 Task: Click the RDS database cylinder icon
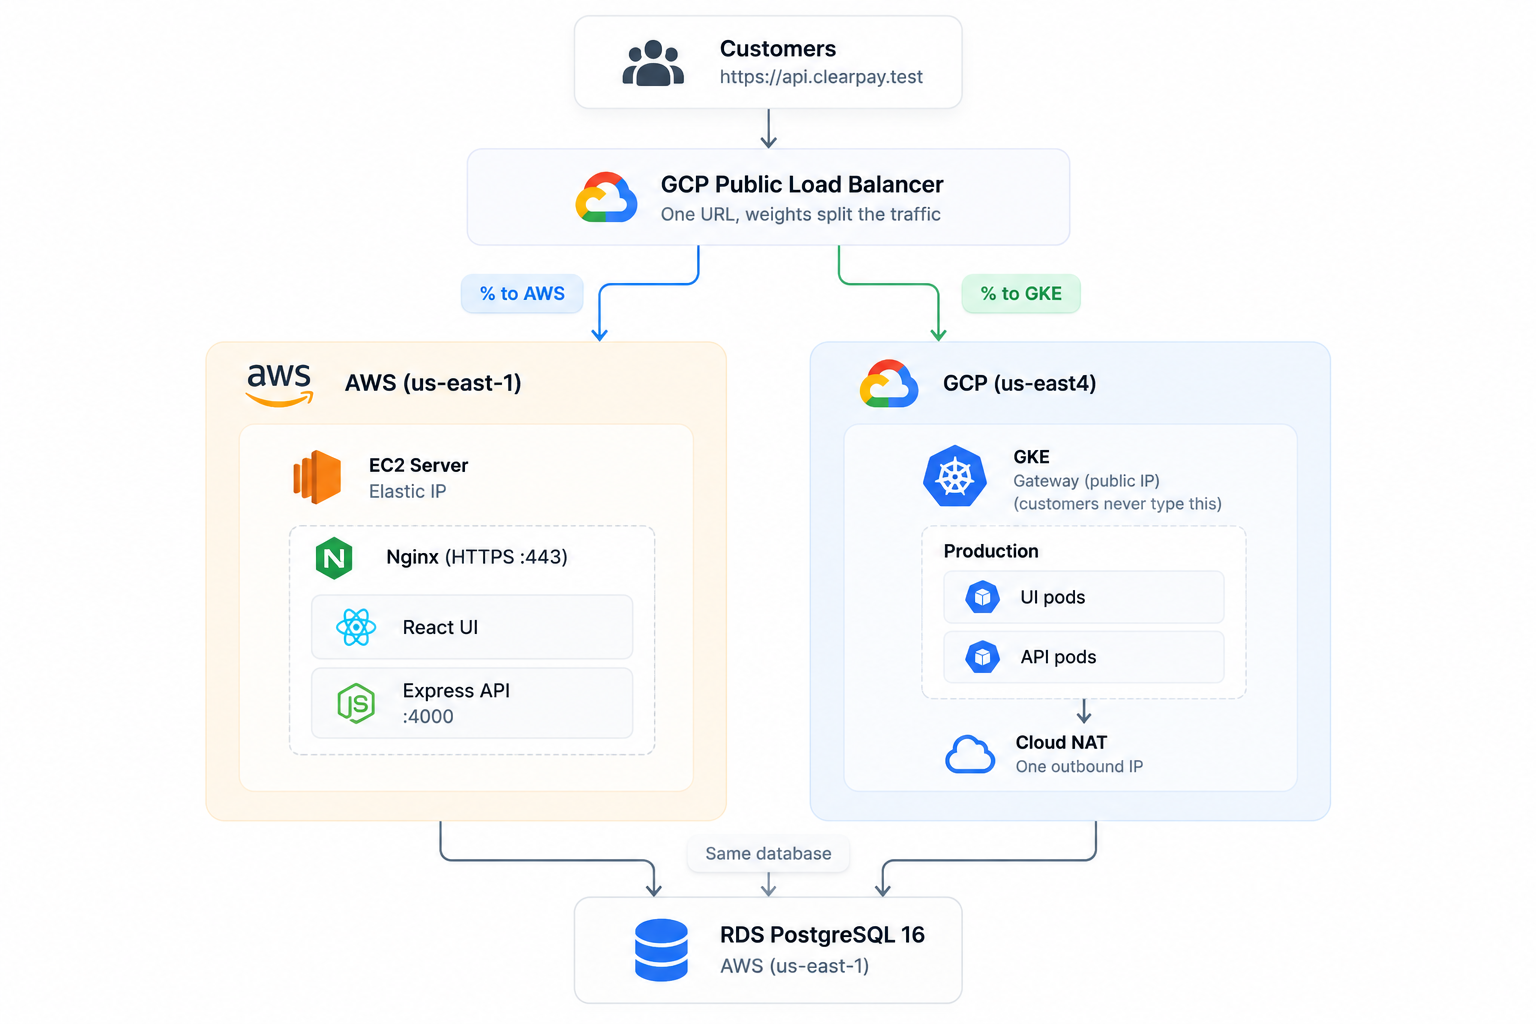[661, 950]
